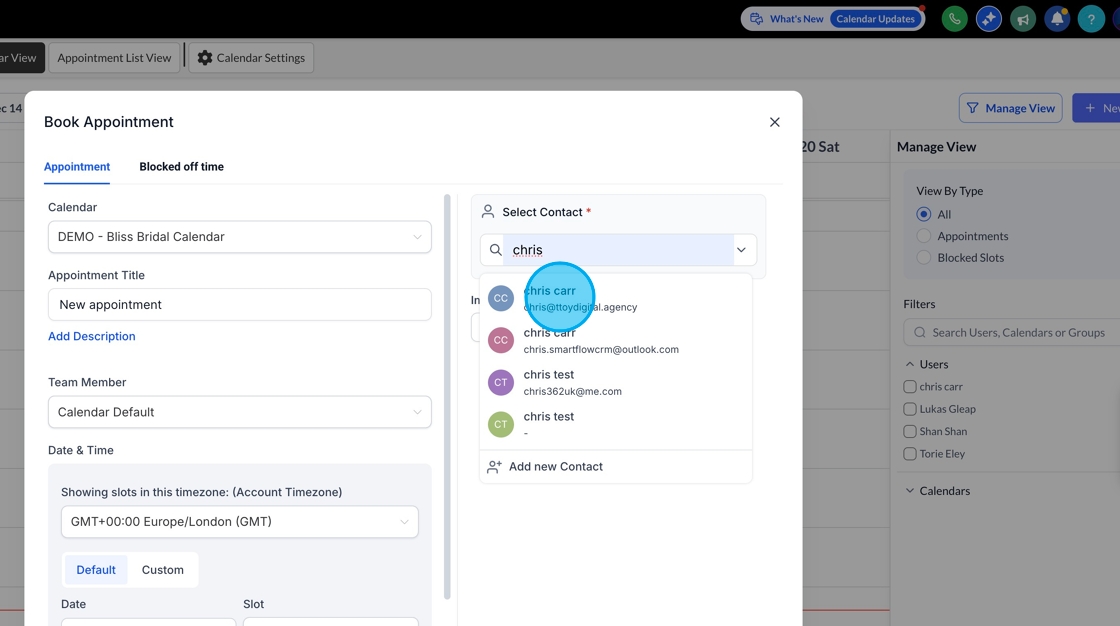Click the CT avatar for chris362uk@me.com
Screen dimensions: 1120x626
pos(501,382)
